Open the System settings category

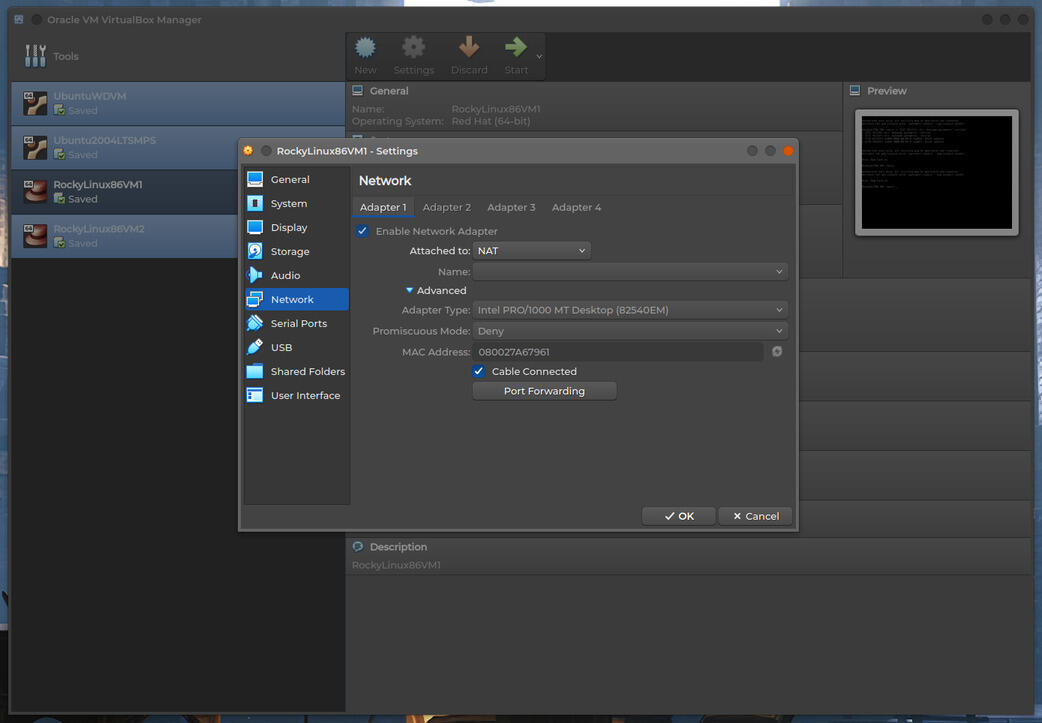click(296, 203)
